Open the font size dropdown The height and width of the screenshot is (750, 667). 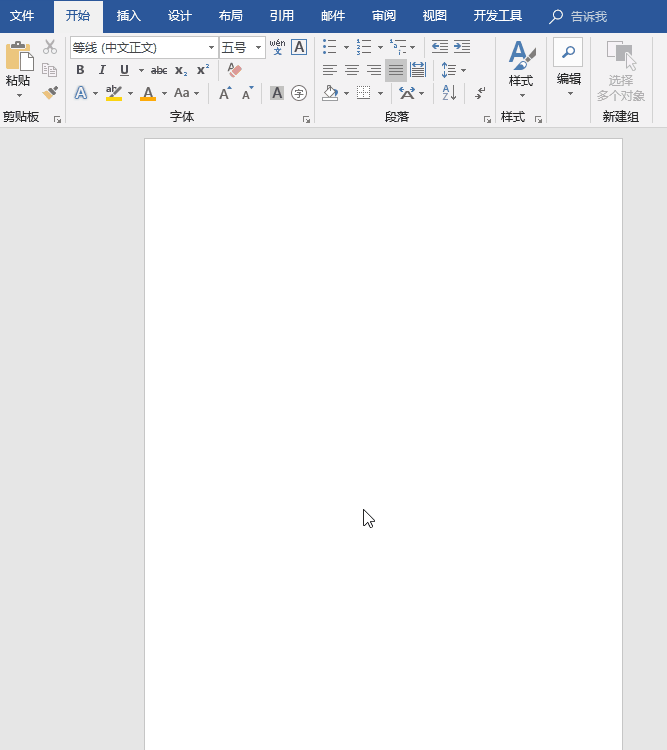tap(259, 47)
